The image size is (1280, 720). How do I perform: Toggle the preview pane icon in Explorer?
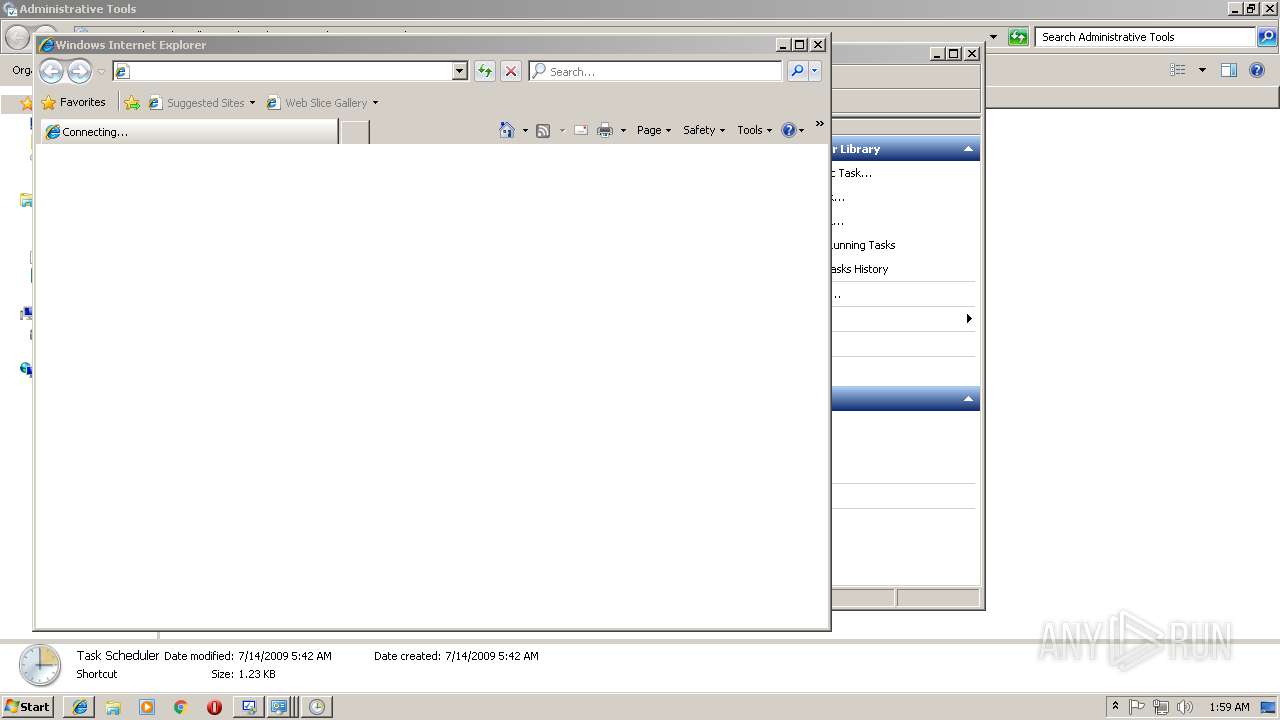coord(1229,70)
